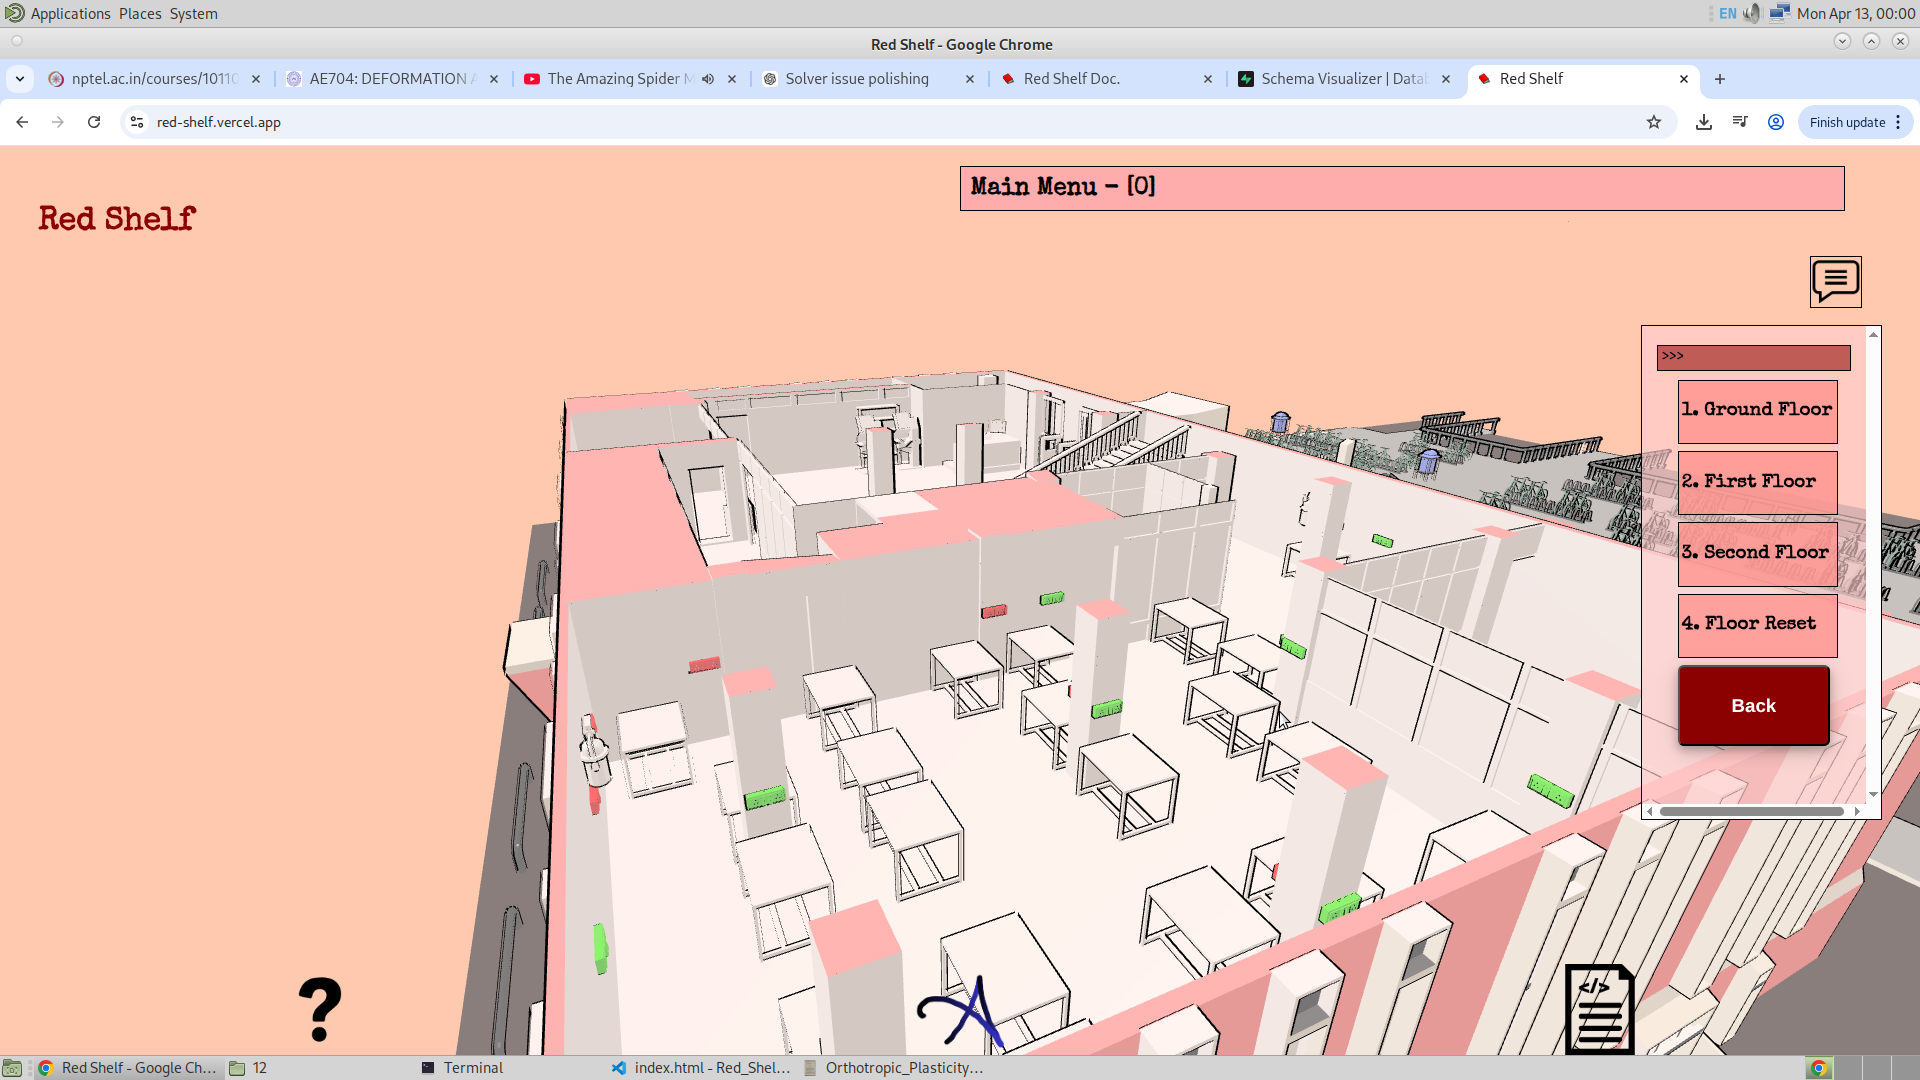
Task: Open the code document icon
Action: click(x=1600, y=1009)
